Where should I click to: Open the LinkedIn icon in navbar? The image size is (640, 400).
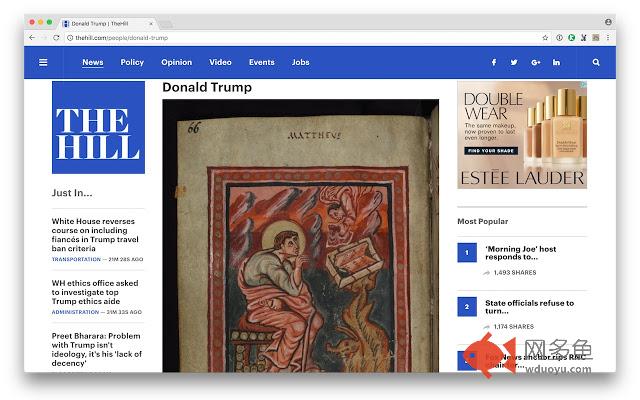click(x=556, y=62)
